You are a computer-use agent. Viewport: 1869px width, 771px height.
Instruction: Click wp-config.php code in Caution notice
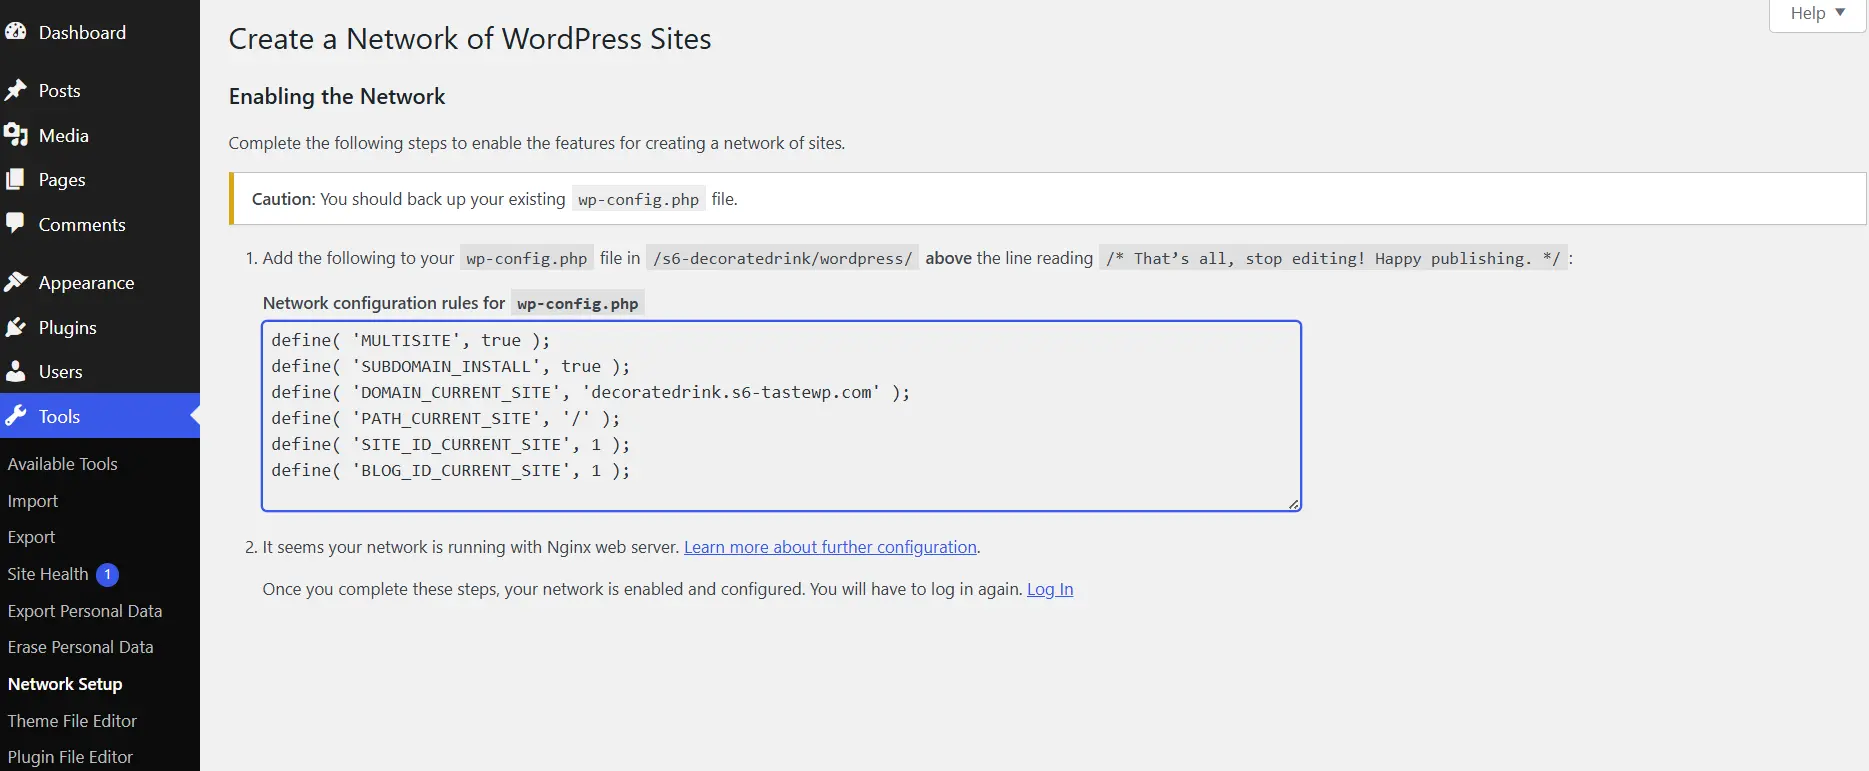tap(638, 199)
